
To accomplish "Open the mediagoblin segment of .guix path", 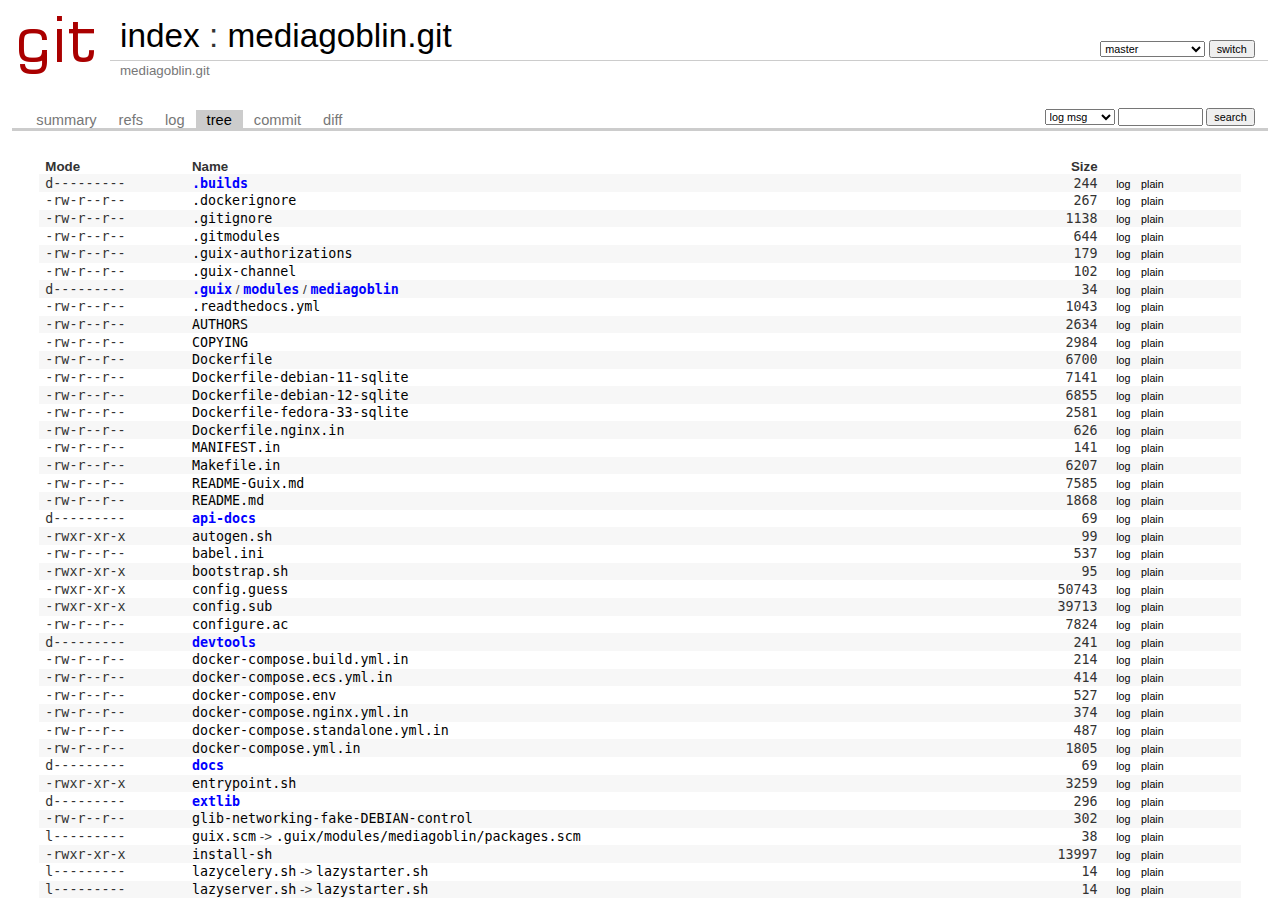I will pos(354,289).
